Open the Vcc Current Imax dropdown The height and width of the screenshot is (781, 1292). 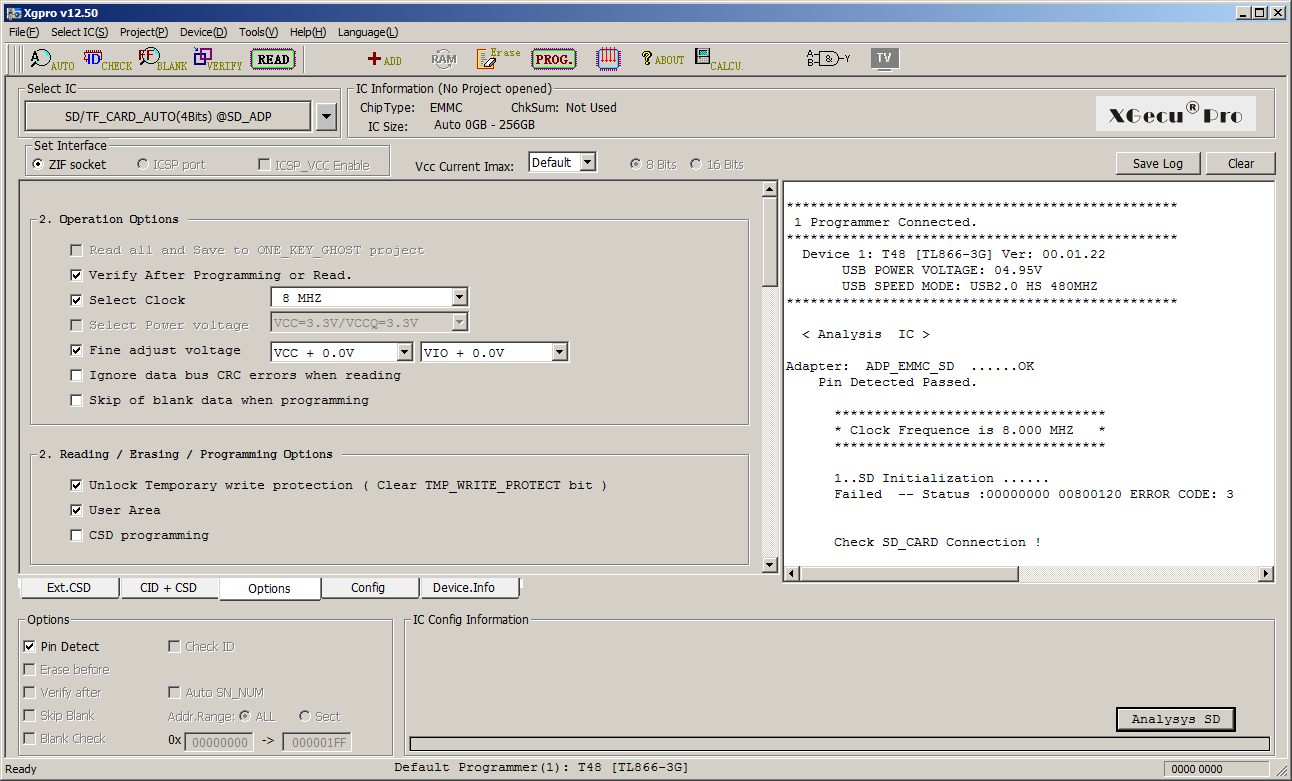587,162
